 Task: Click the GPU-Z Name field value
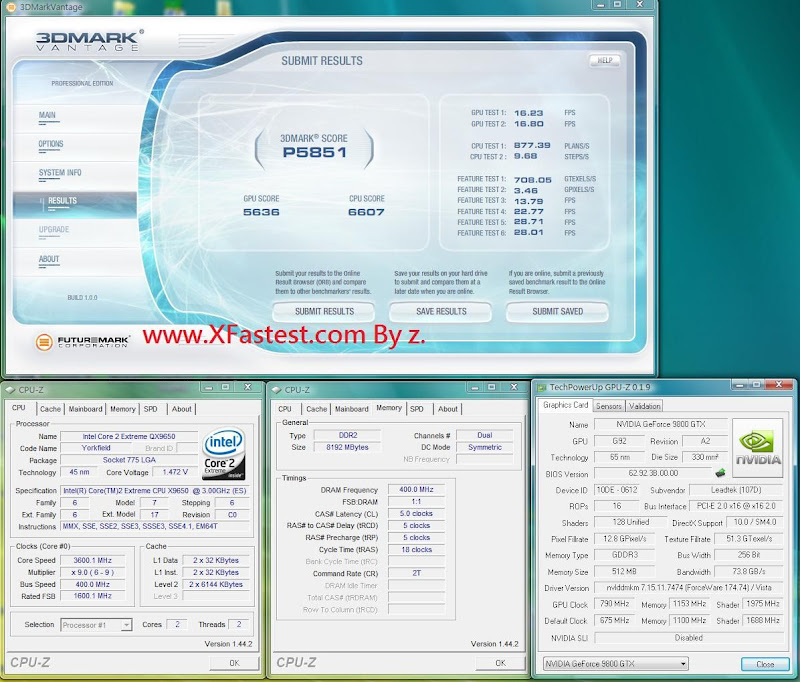click(661, 424)
